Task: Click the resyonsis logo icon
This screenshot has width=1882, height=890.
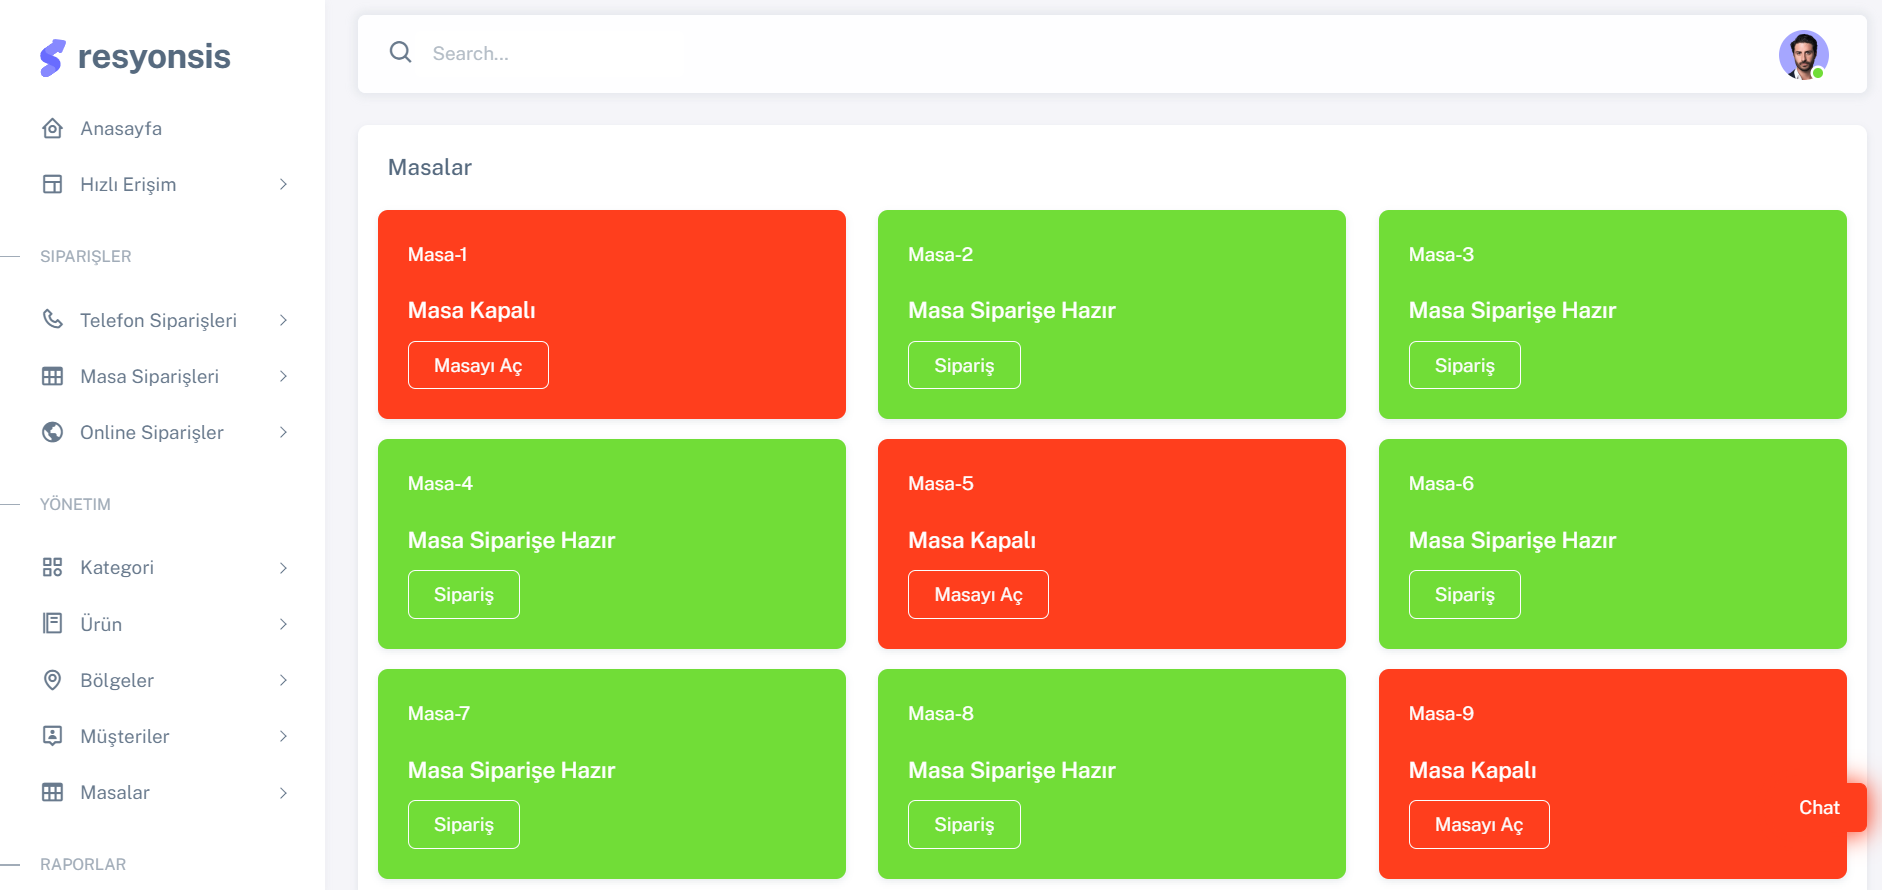Action: [x=53, y=58]
